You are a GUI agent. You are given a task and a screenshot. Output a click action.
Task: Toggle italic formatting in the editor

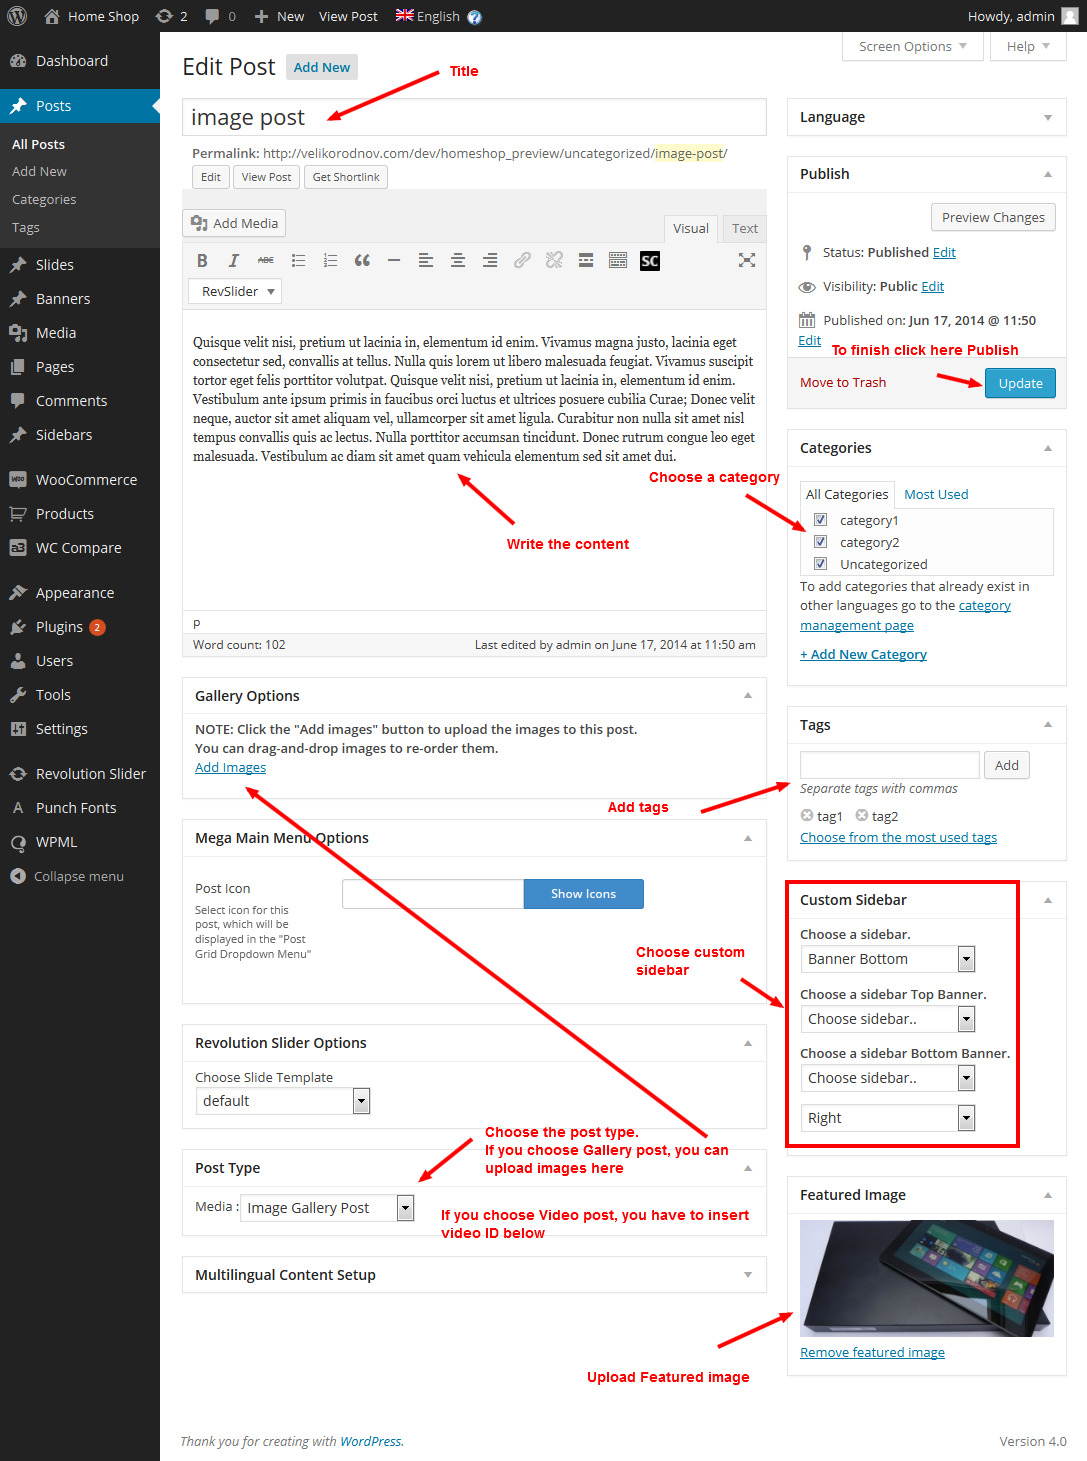(234, 261)
